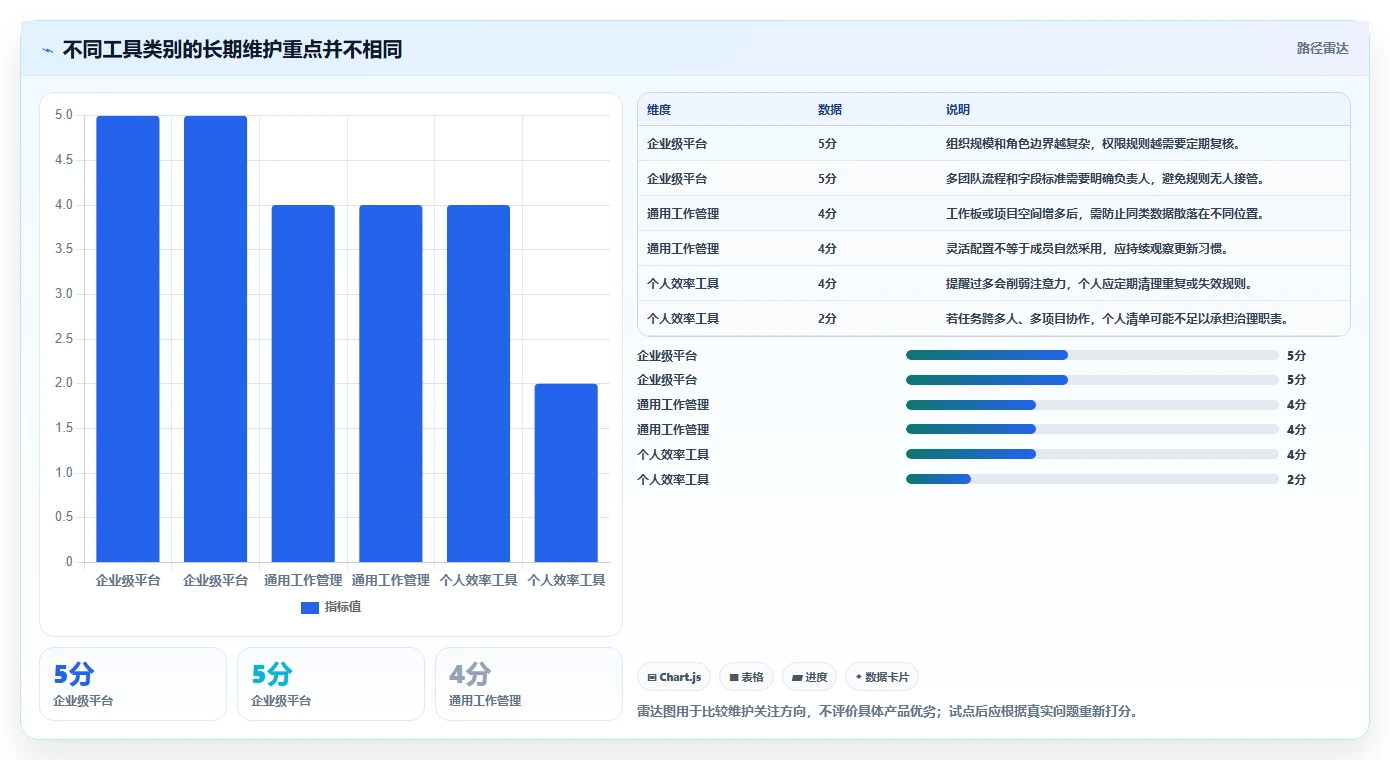Click the 路径雷达 label in the header
The image size is (1390, 760).
(1323, 48)
